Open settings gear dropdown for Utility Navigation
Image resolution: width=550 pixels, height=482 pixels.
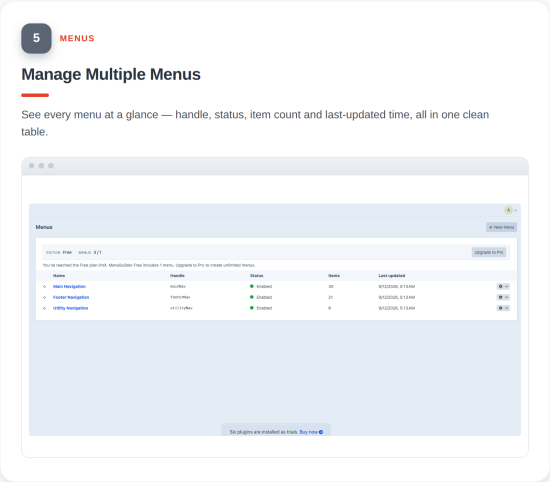[x=503, y=308]
